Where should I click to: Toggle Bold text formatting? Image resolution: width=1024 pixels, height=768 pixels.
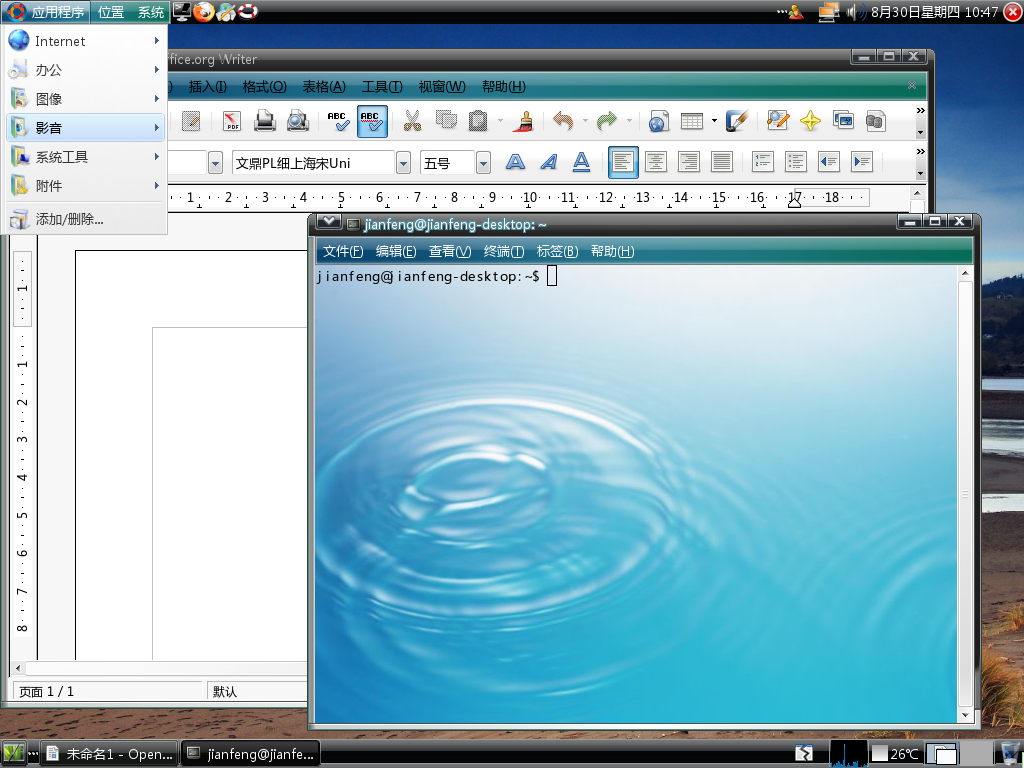tap(515, 161)
